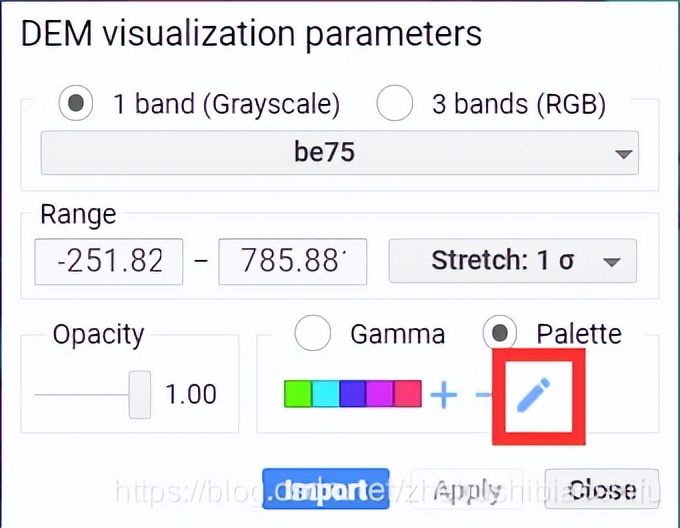This screenshot has width=680, height=528.
Task: Click the range minimum field -251.82
Action: point(109,261)
